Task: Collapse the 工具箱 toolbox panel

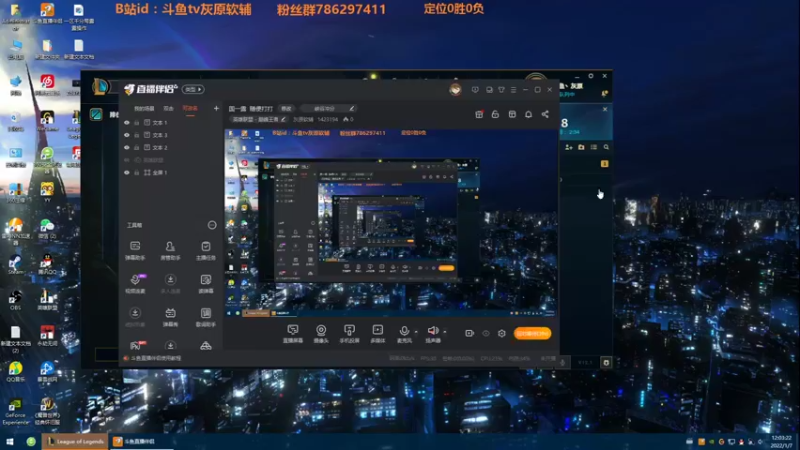Action: tap(212, 225)
